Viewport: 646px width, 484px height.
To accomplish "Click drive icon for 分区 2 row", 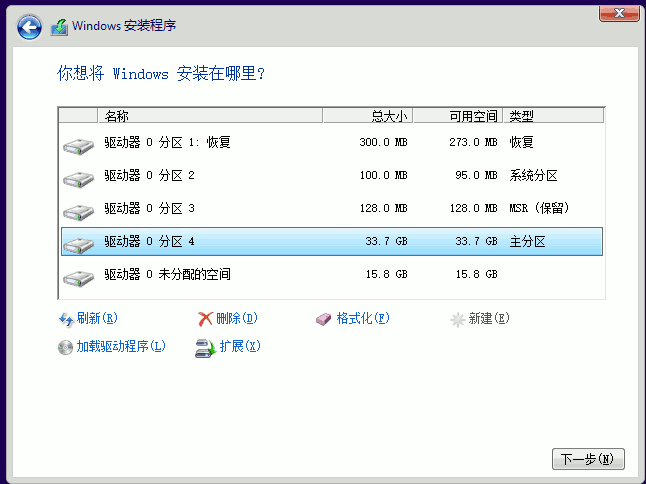I will point(78,179).
